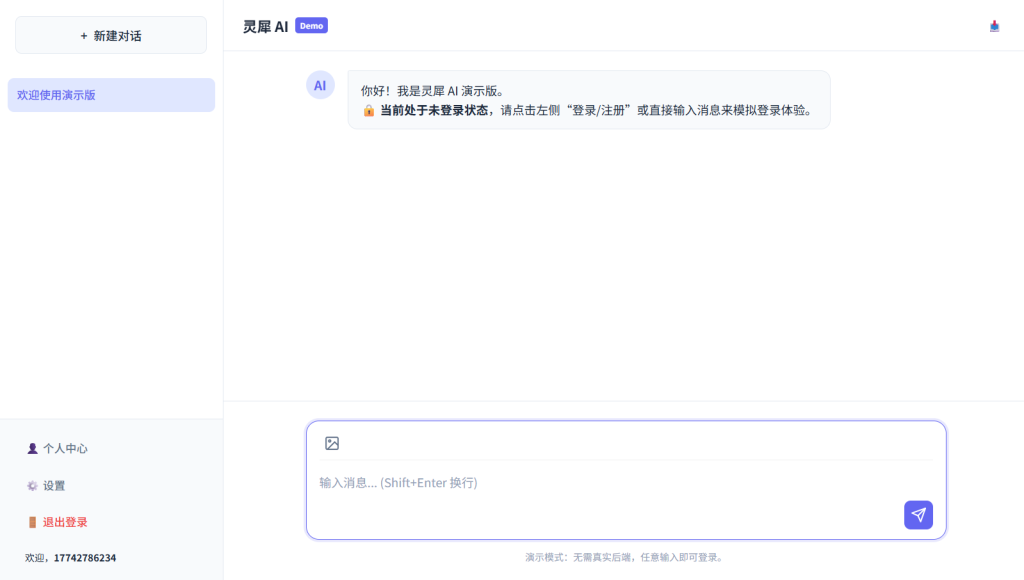Click the purple person icon for 个人中心
This screenshot has height=580, width=1024.
tap(32, 449)
